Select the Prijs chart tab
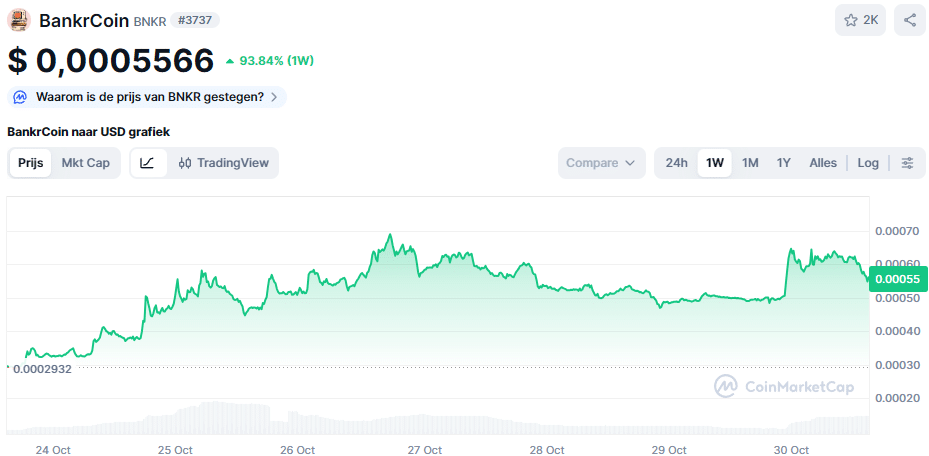929x456 pixels. pos(31,163)
